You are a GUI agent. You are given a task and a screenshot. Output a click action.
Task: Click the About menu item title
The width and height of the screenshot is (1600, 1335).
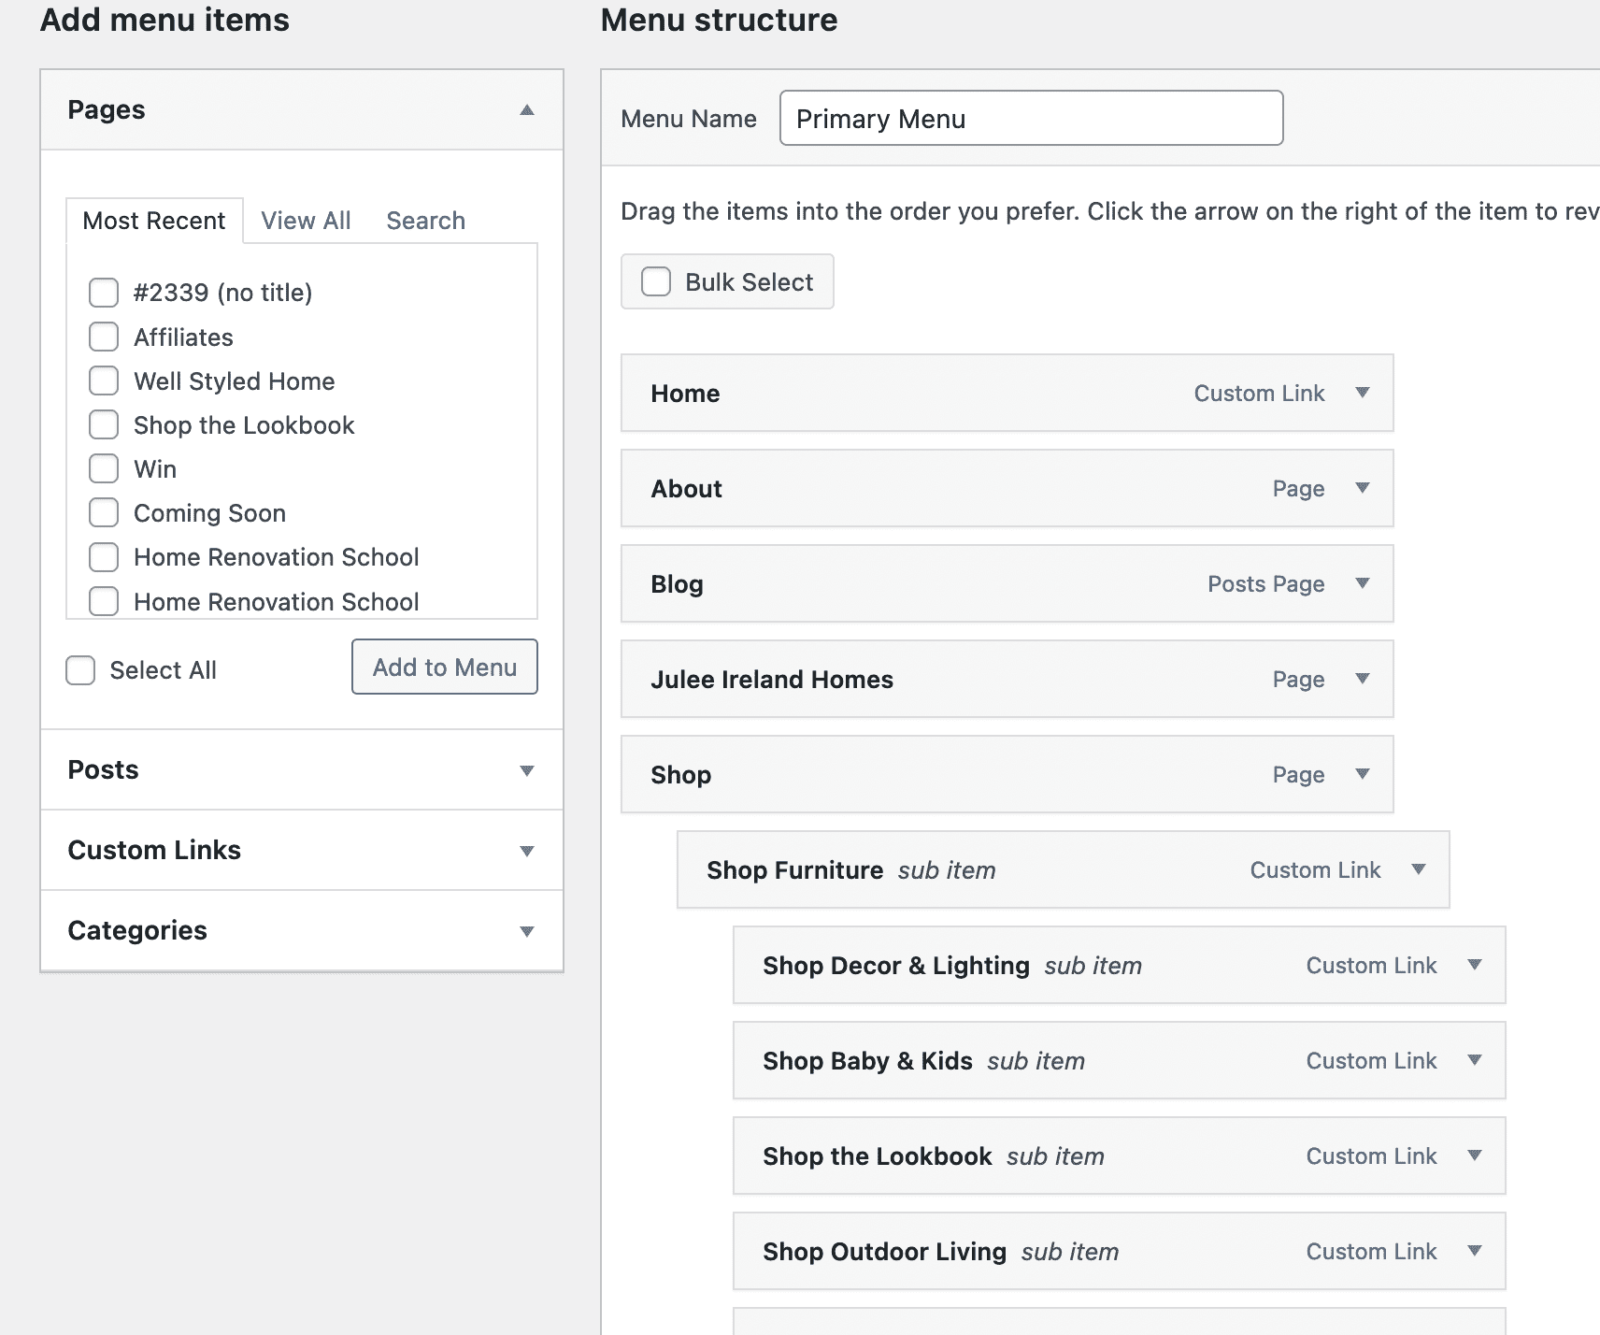[686, 488]
